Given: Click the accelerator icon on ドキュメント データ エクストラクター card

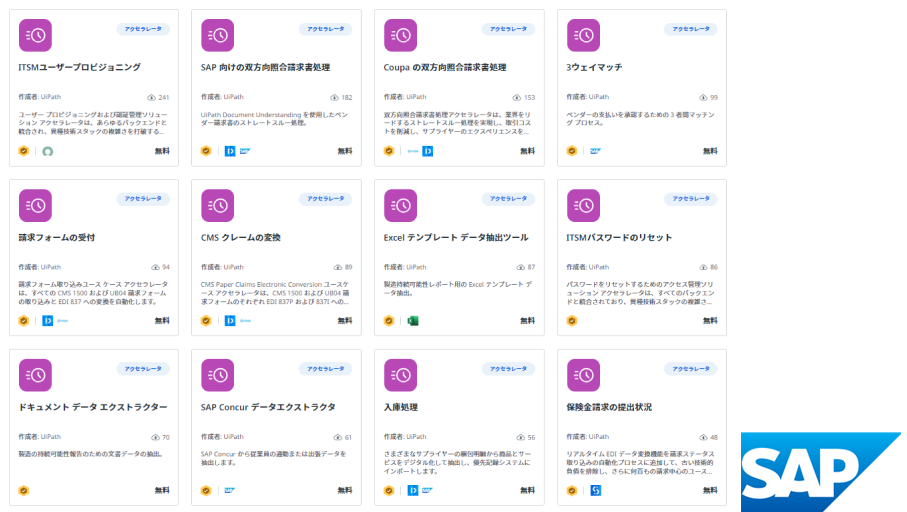Looking at the screenshot, I should [35, 375].
